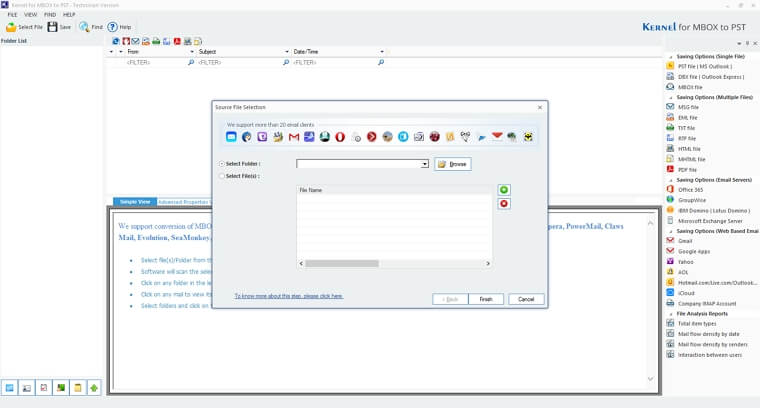
Task: Click the Opera Mail client icon
Action: (x=340, y=137)
